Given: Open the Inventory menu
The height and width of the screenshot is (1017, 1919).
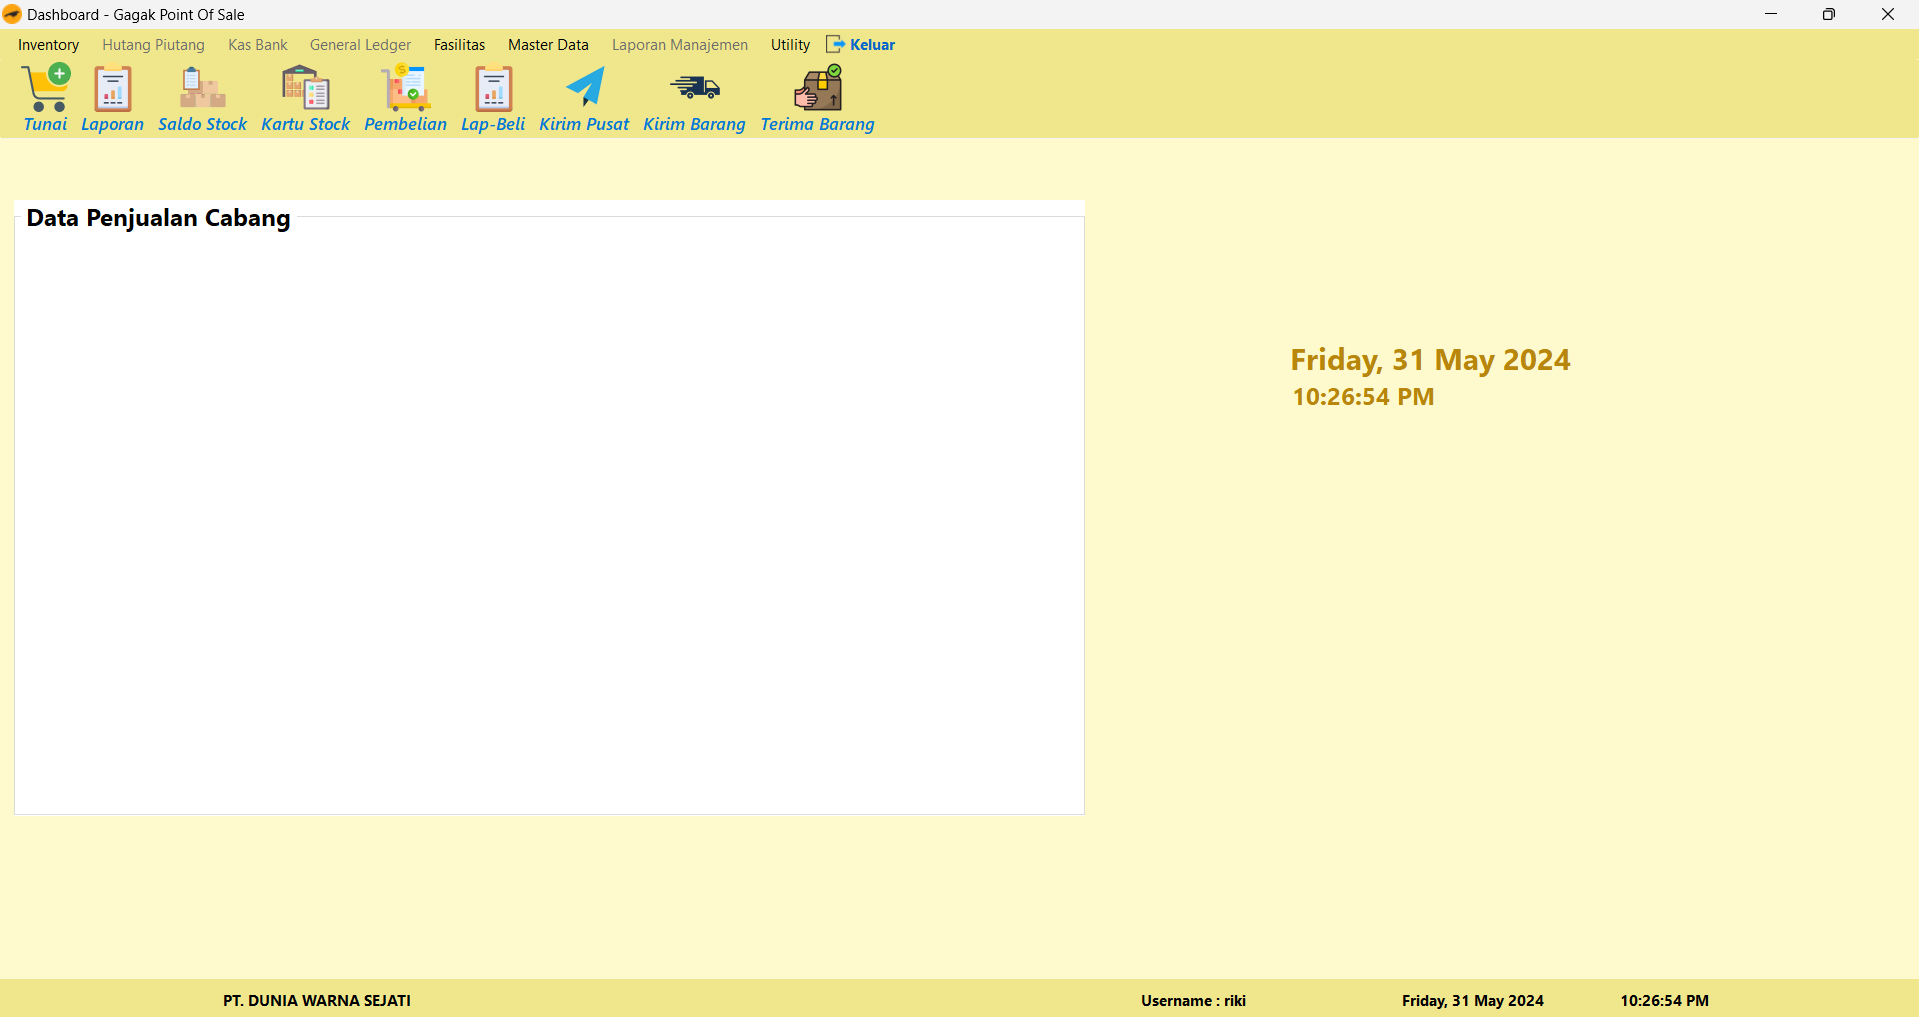Looking at the screenshot, I should (x=48, y=45).
